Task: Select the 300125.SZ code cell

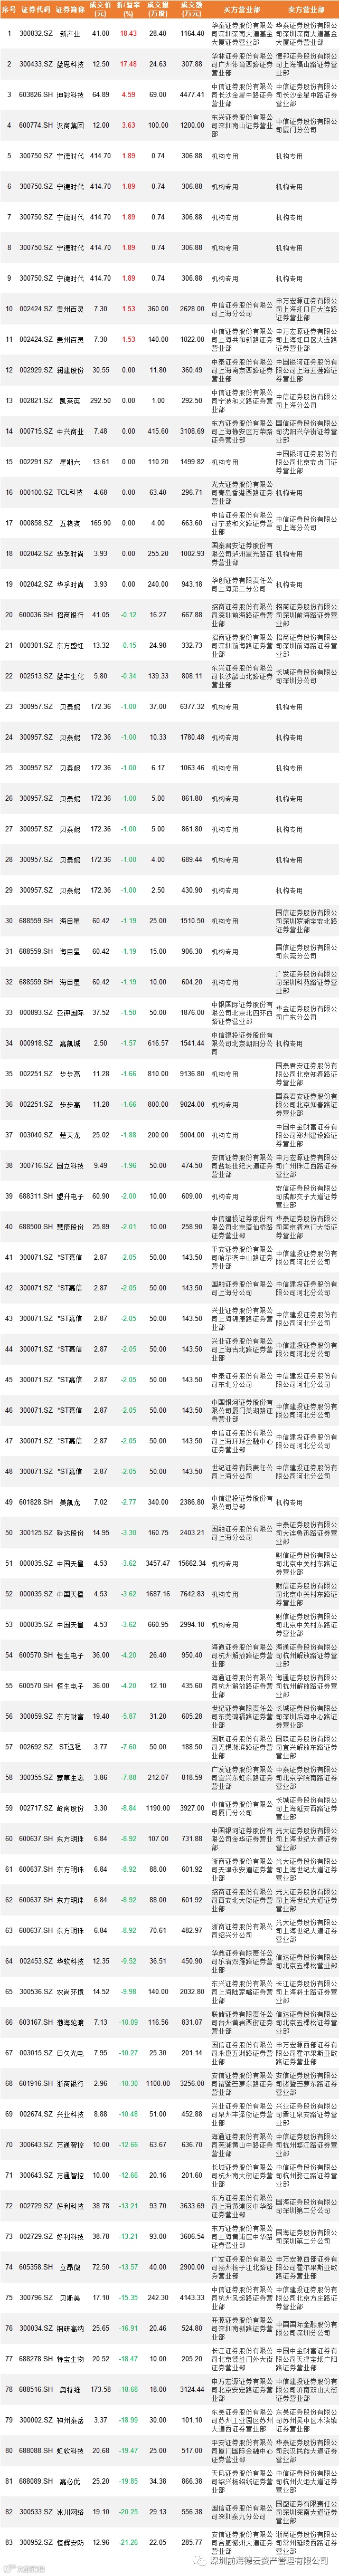Action: [x=35, y=1533]
